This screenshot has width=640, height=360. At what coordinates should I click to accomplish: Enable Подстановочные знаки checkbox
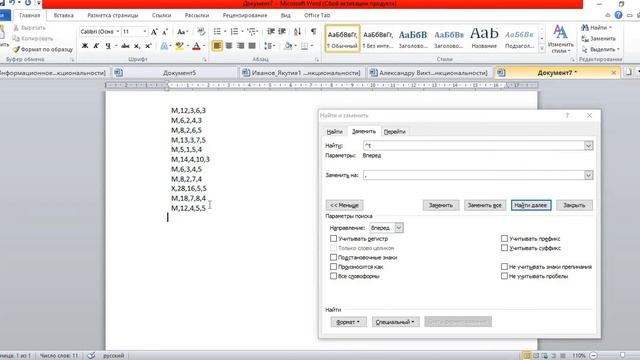[333, 257]
